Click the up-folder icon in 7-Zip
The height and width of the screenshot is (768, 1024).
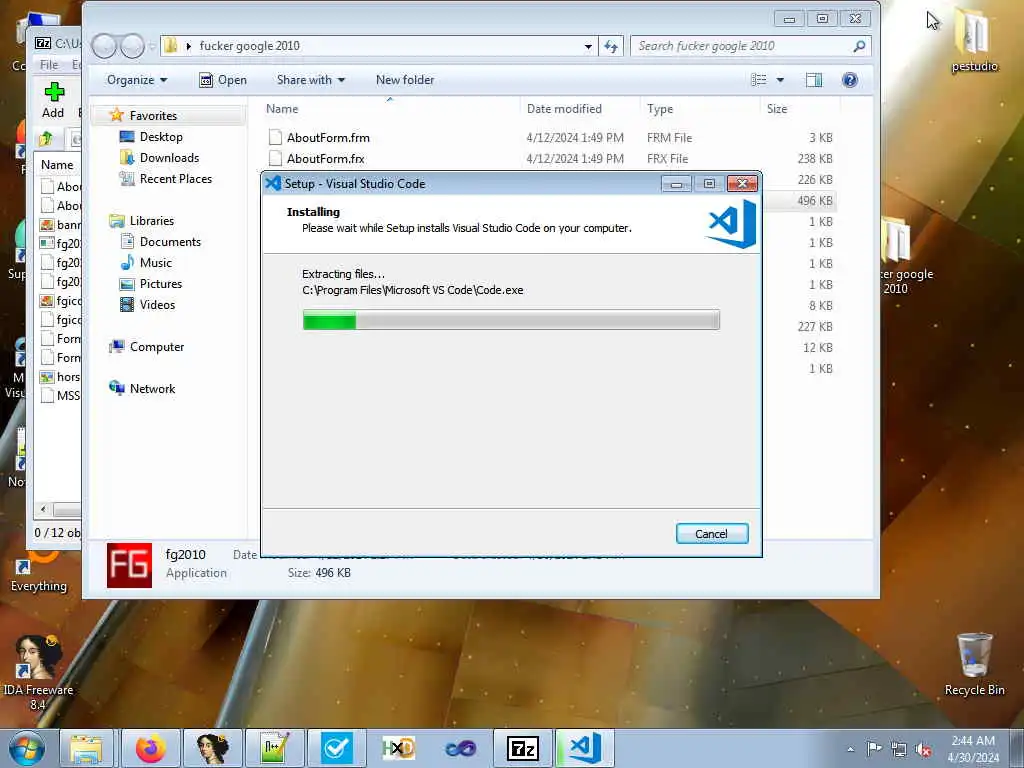(46, 138)
